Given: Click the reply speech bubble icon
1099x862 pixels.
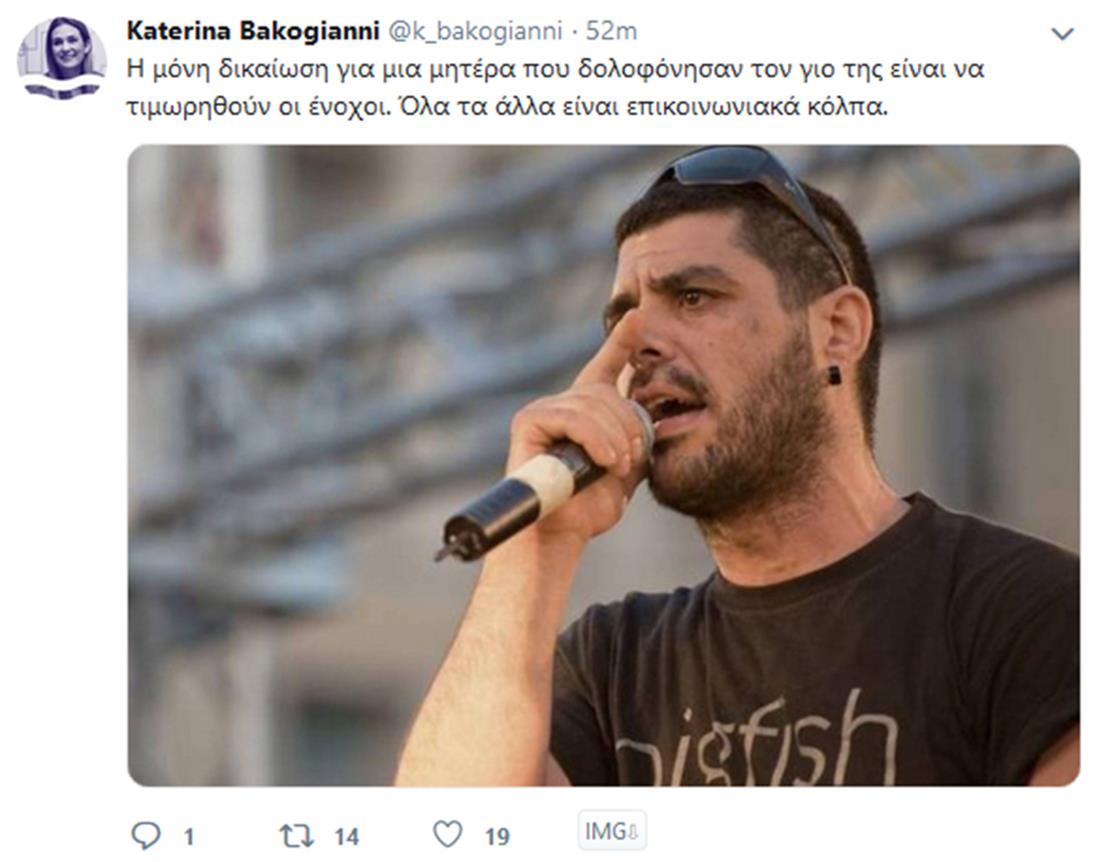Looking at the screenshot, I should [x=146, y=835].
